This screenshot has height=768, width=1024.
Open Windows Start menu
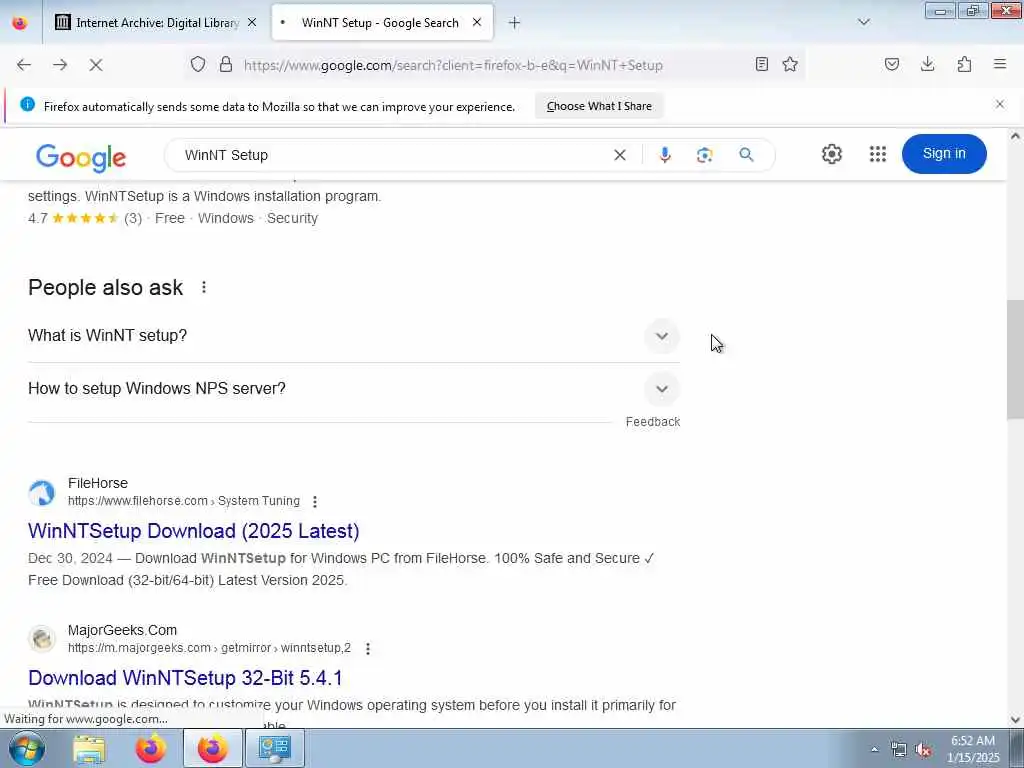26,748
